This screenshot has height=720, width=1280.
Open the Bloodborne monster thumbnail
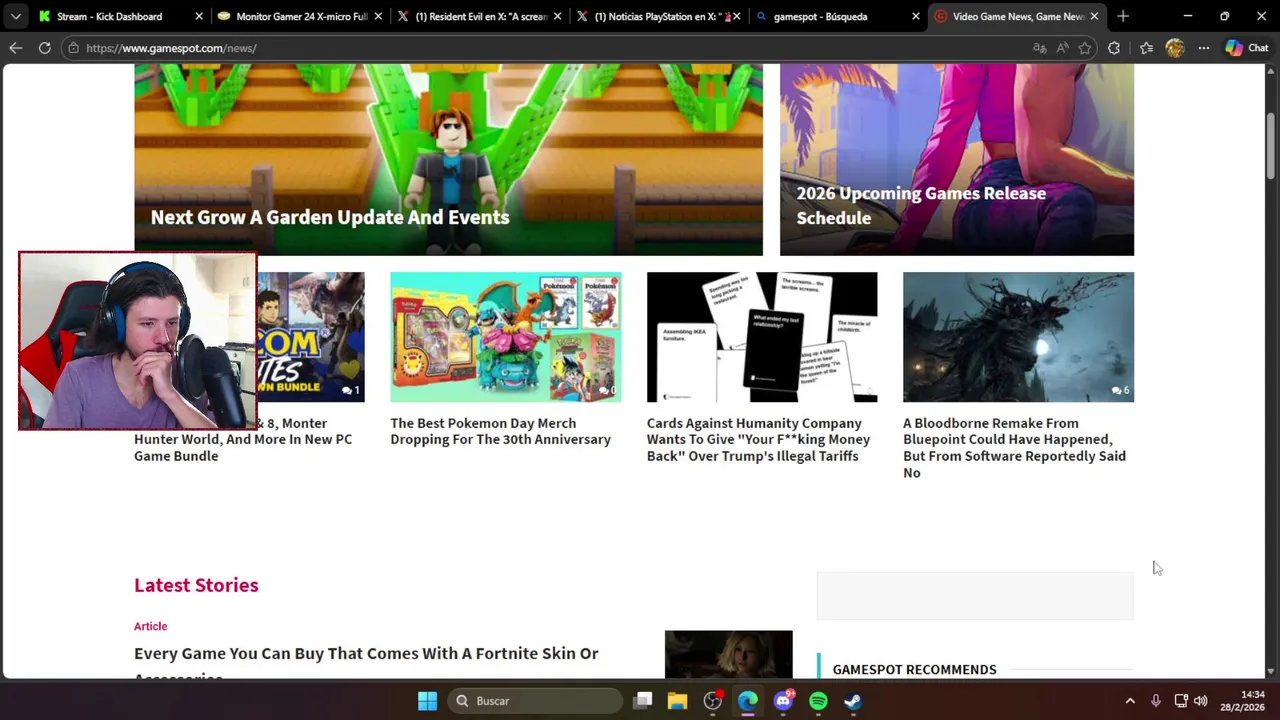click(x=1018, y=337)
